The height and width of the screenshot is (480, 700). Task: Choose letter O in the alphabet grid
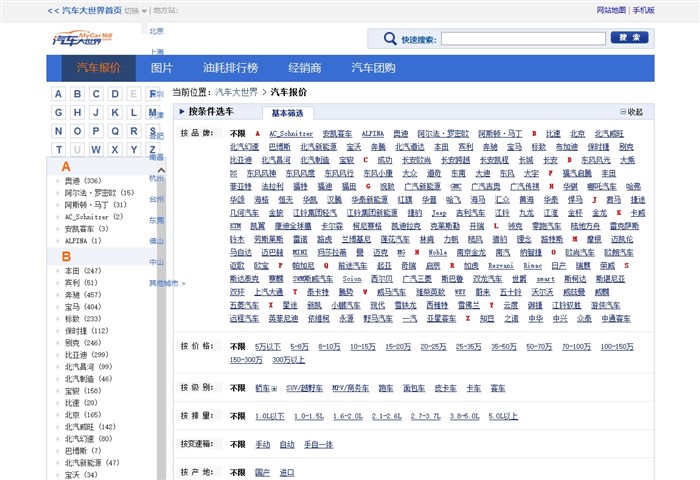click(x=77, y=131)
